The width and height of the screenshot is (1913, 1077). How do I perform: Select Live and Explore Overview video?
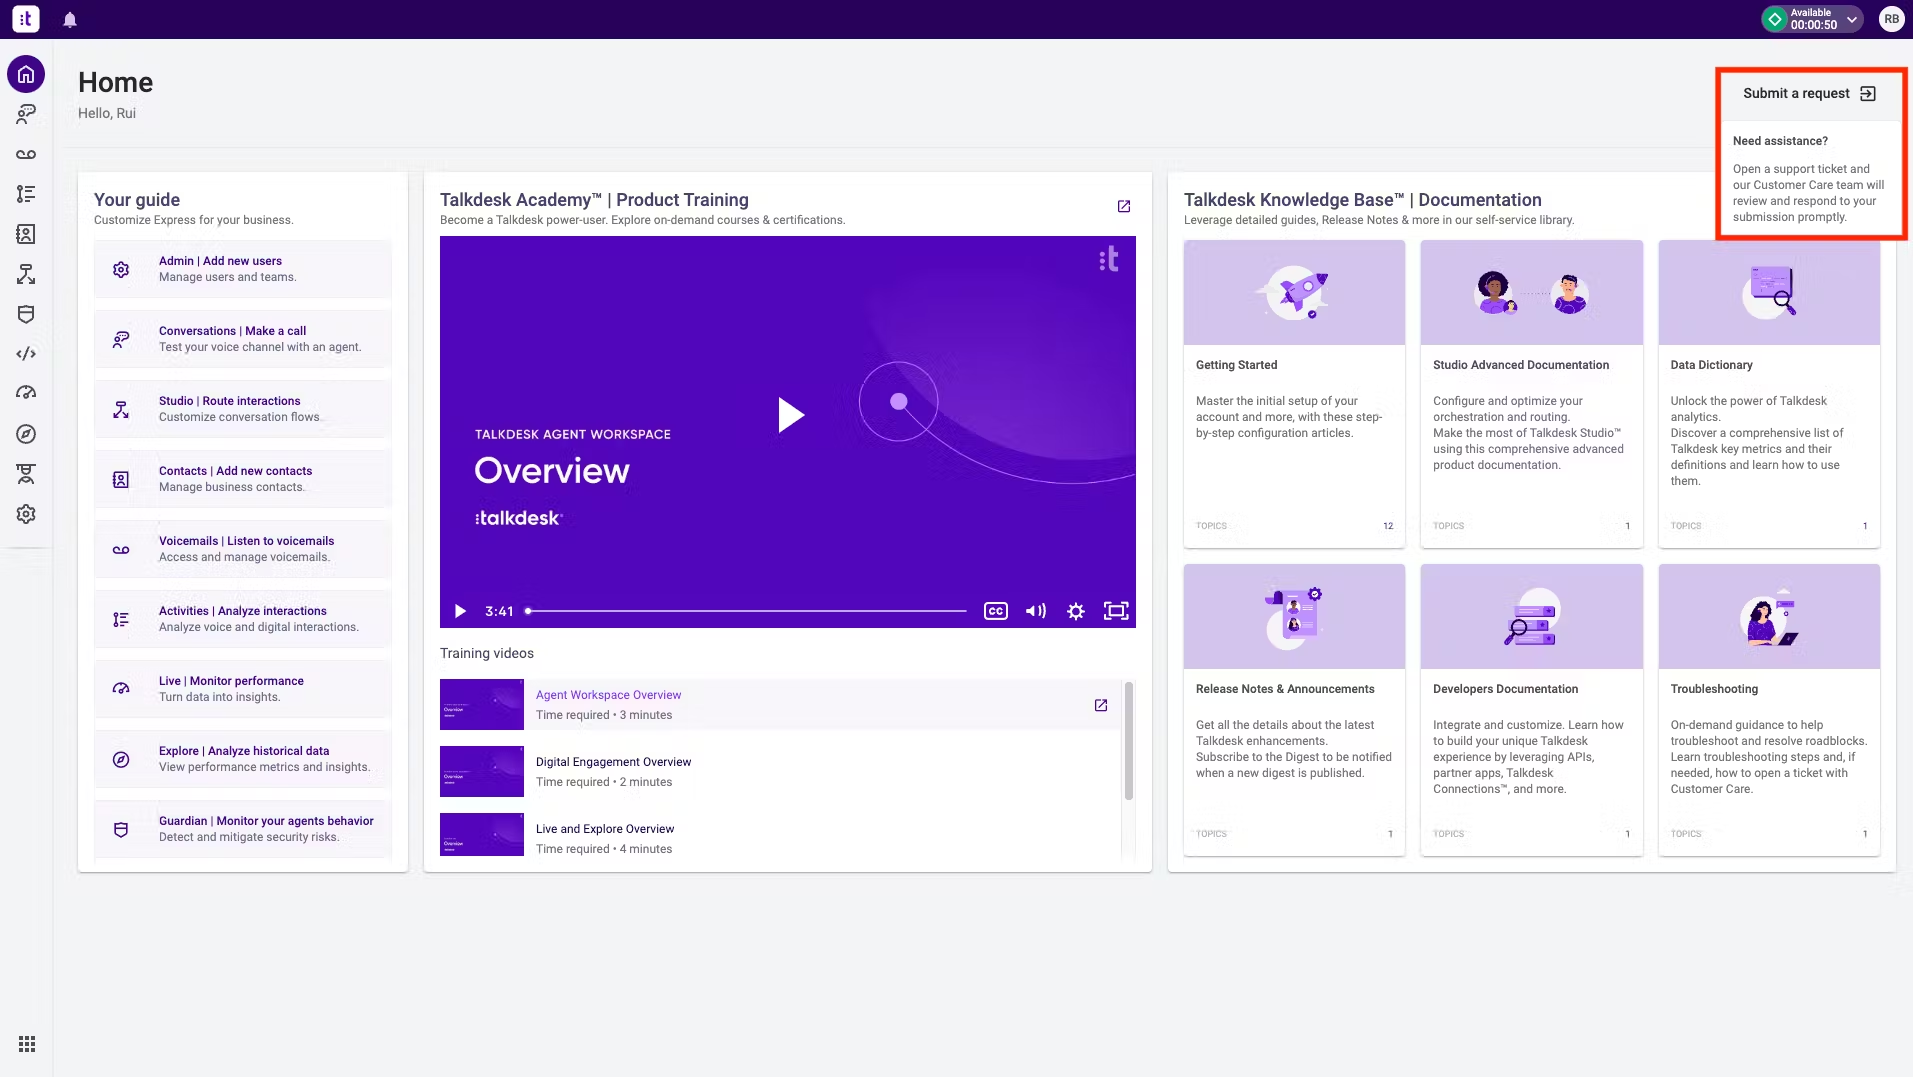tap(780, 836)
